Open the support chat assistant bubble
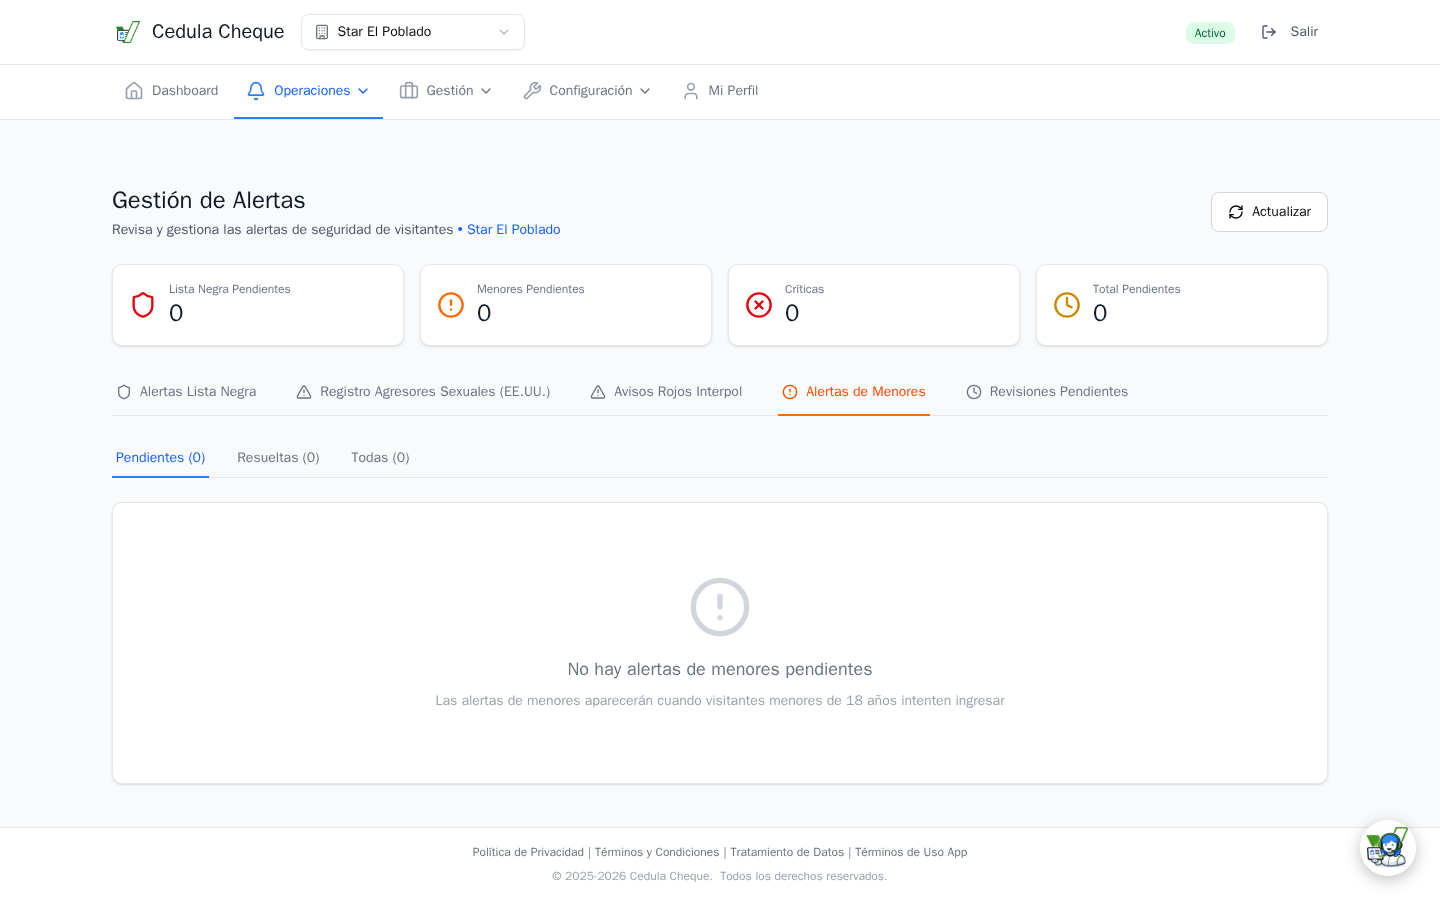The width and height of the screenshot is (1440, 900). (1388, 848)
